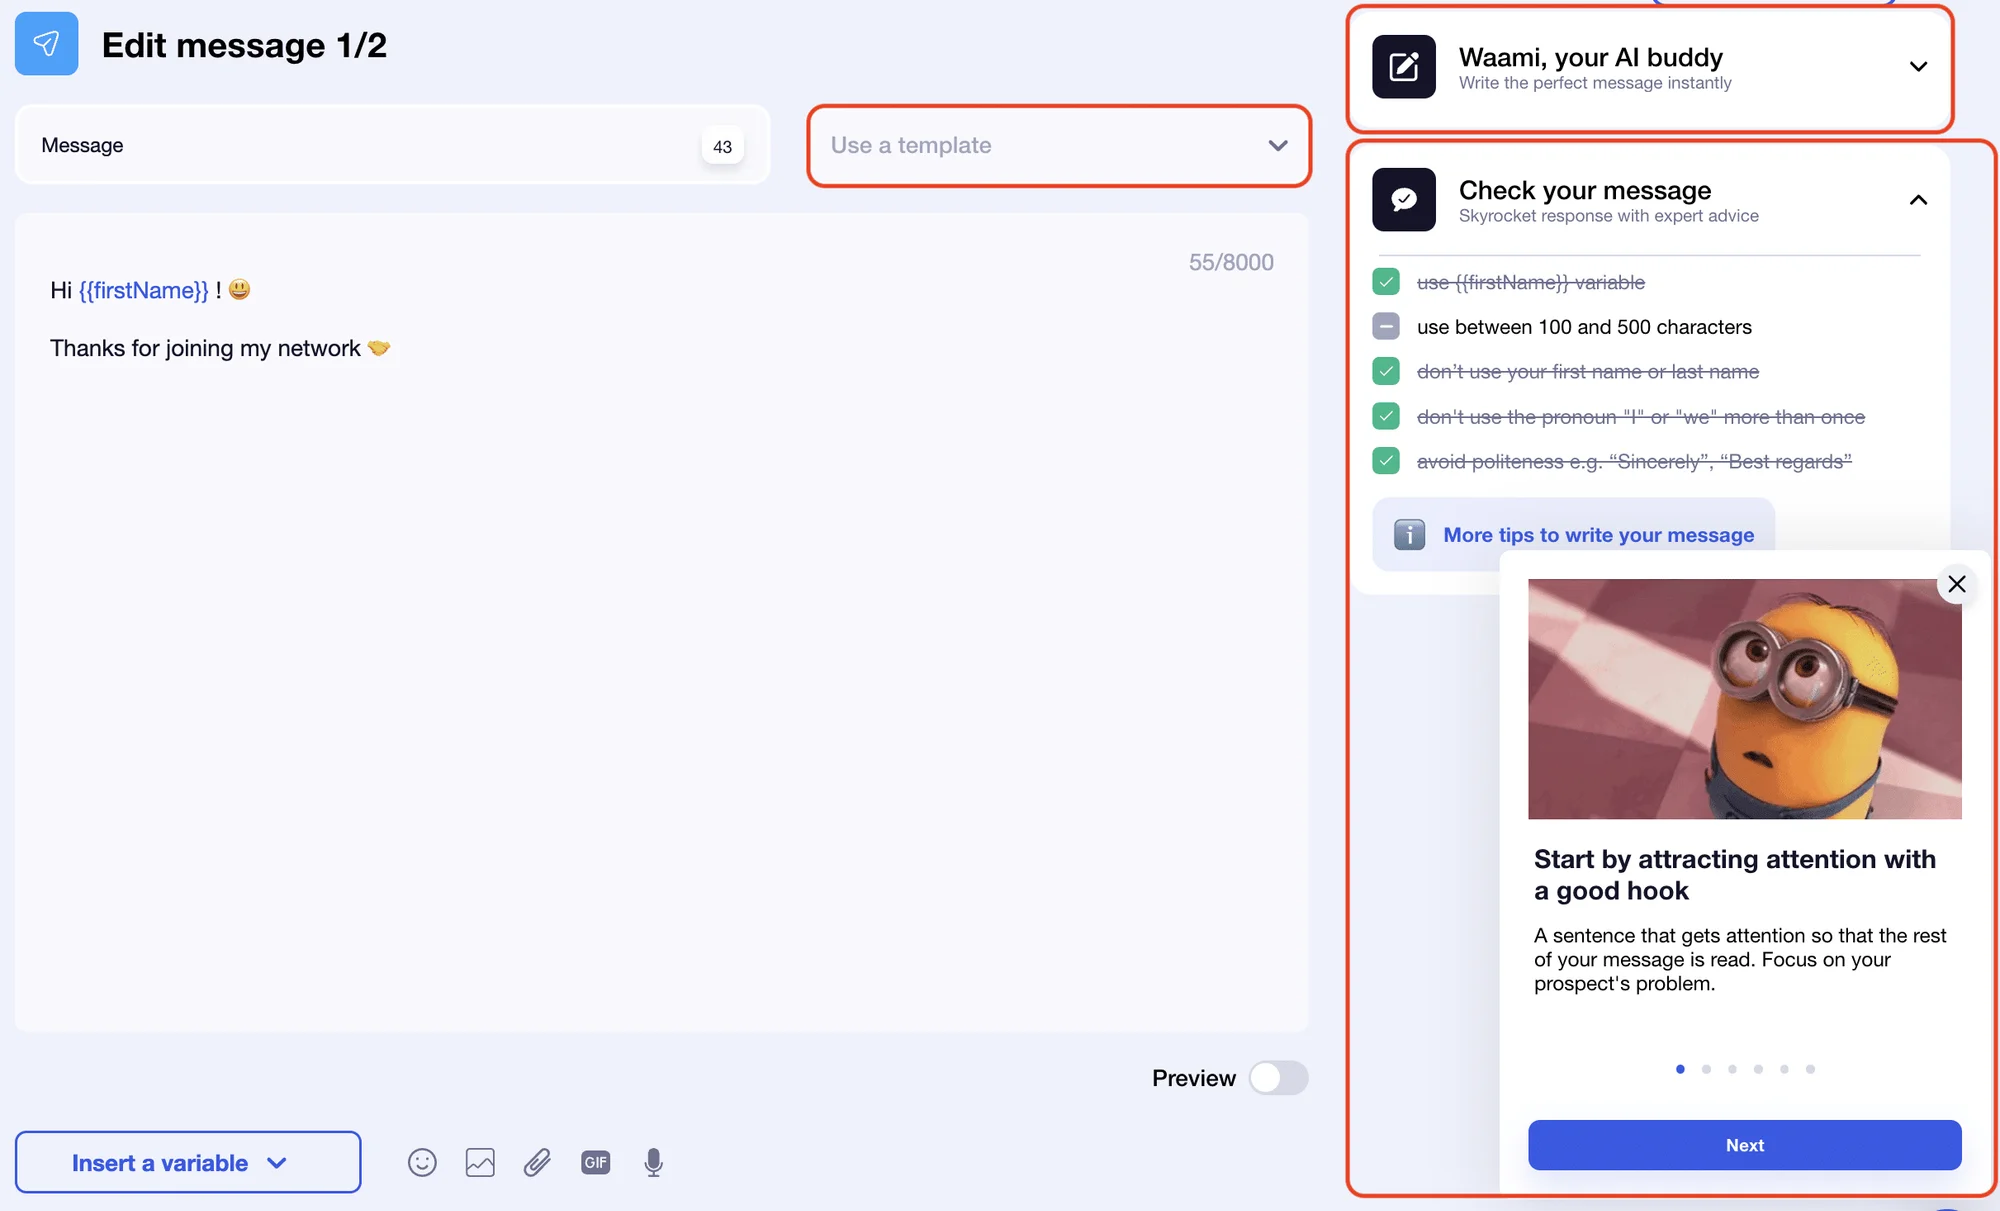This screenshot has width=2000, height=1211.
Task: Click the Check your message bubble icon
Action: tap(1404, 199)
